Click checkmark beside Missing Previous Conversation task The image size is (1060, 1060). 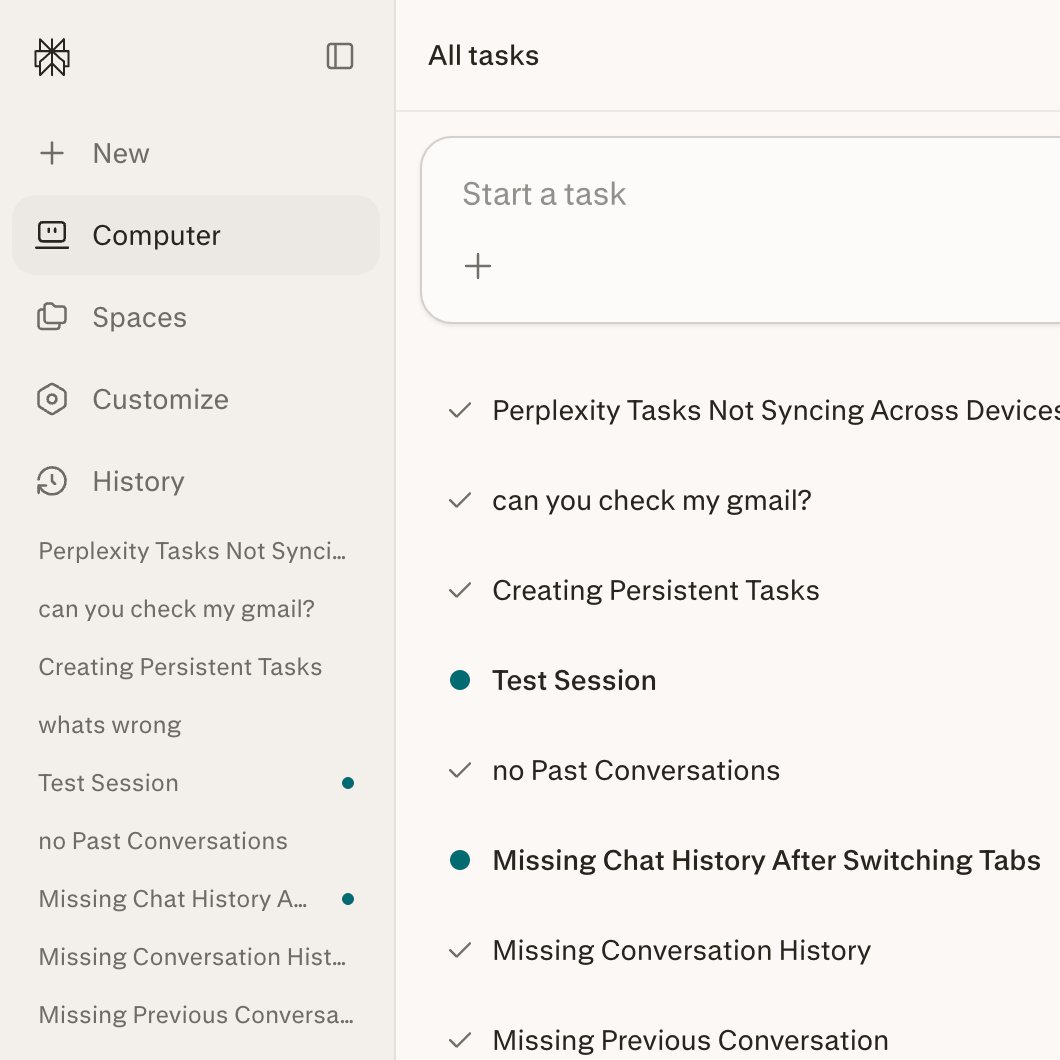(x=460, y=1040)
